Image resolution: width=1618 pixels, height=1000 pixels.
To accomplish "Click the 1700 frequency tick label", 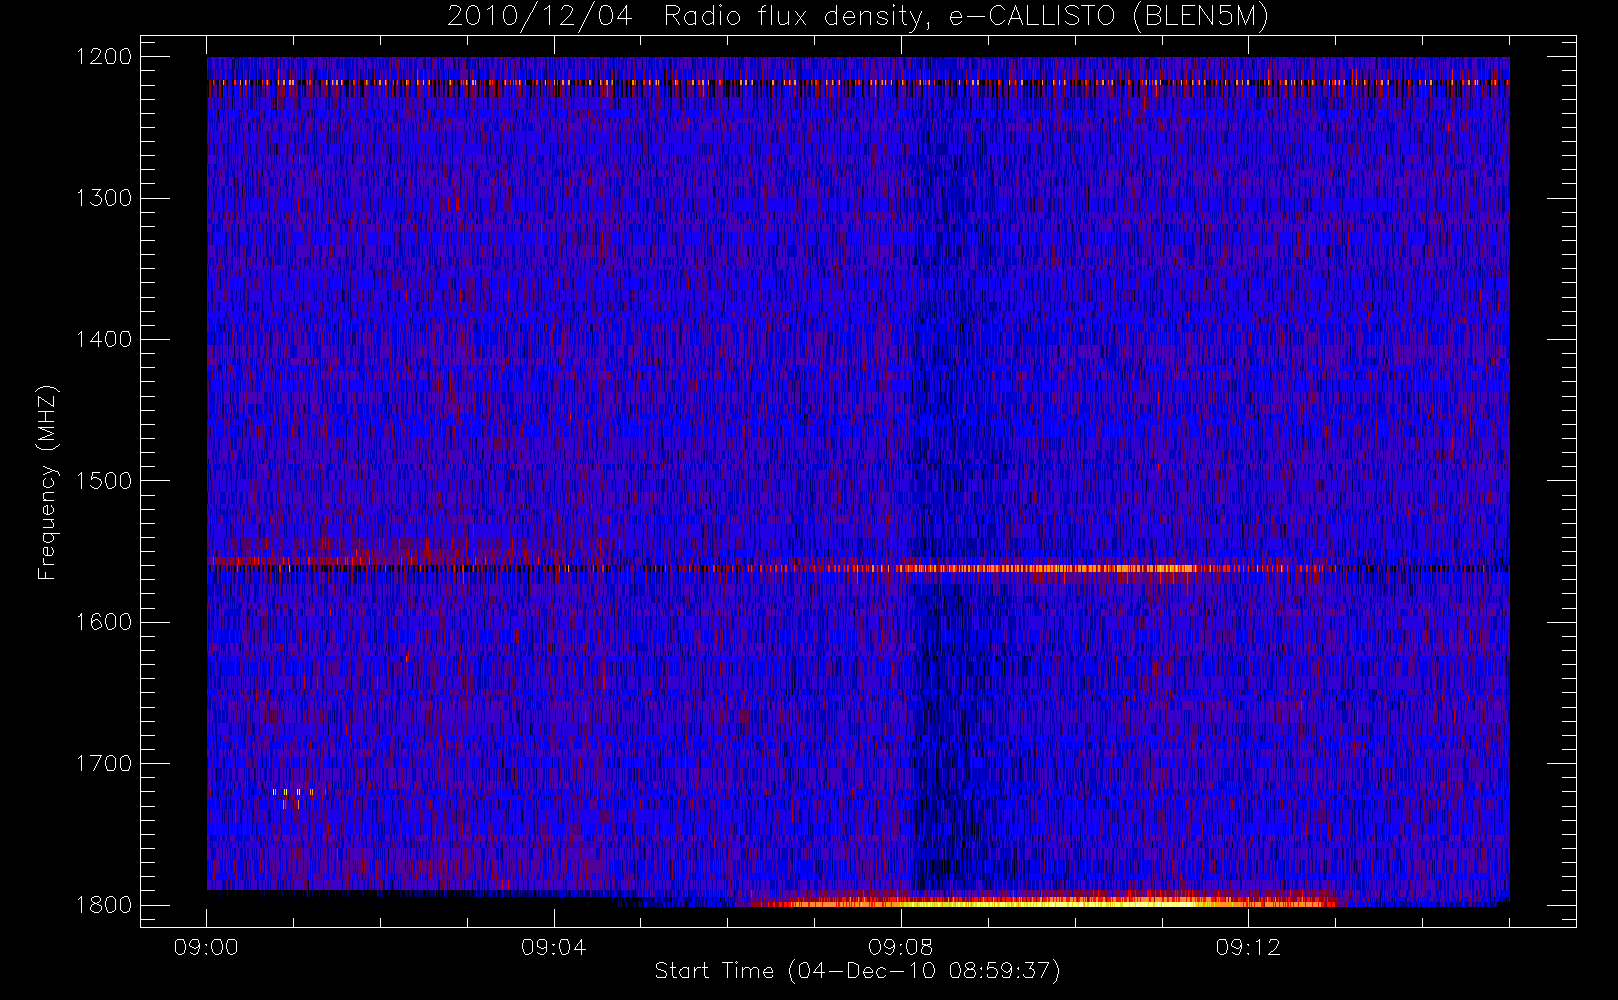I will [104, 764].
